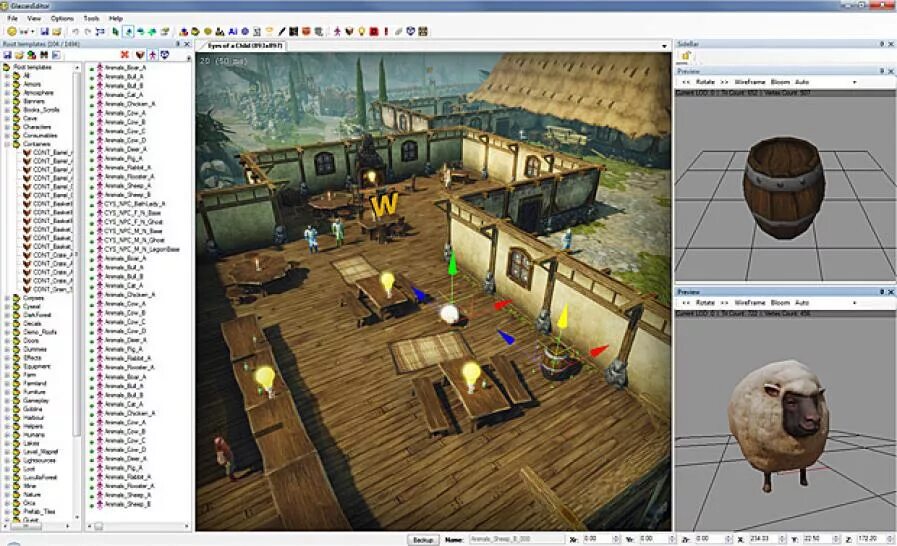Collapse the Containers tree folder
The image size is (897, 546).
coord(7,144)
